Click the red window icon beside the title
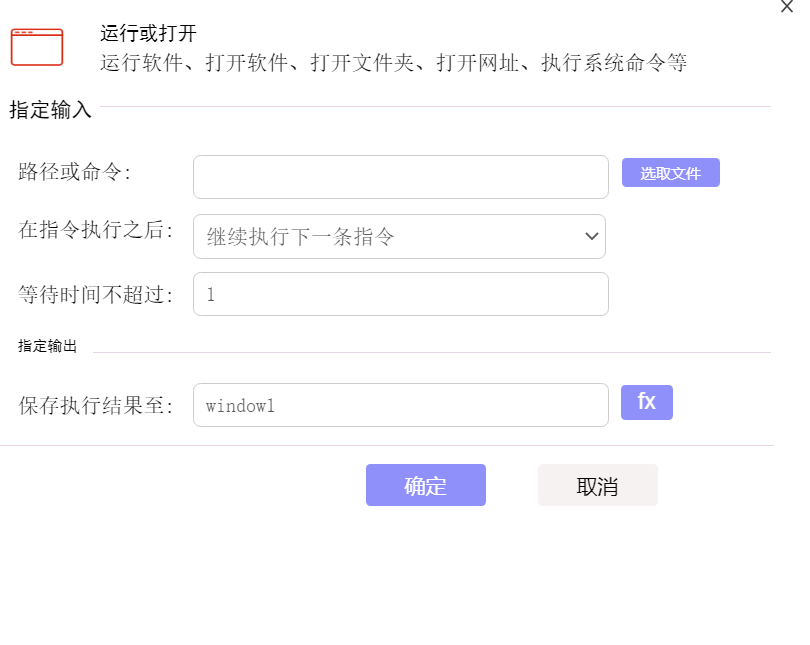The image size is (810, 645). (37, 47)
